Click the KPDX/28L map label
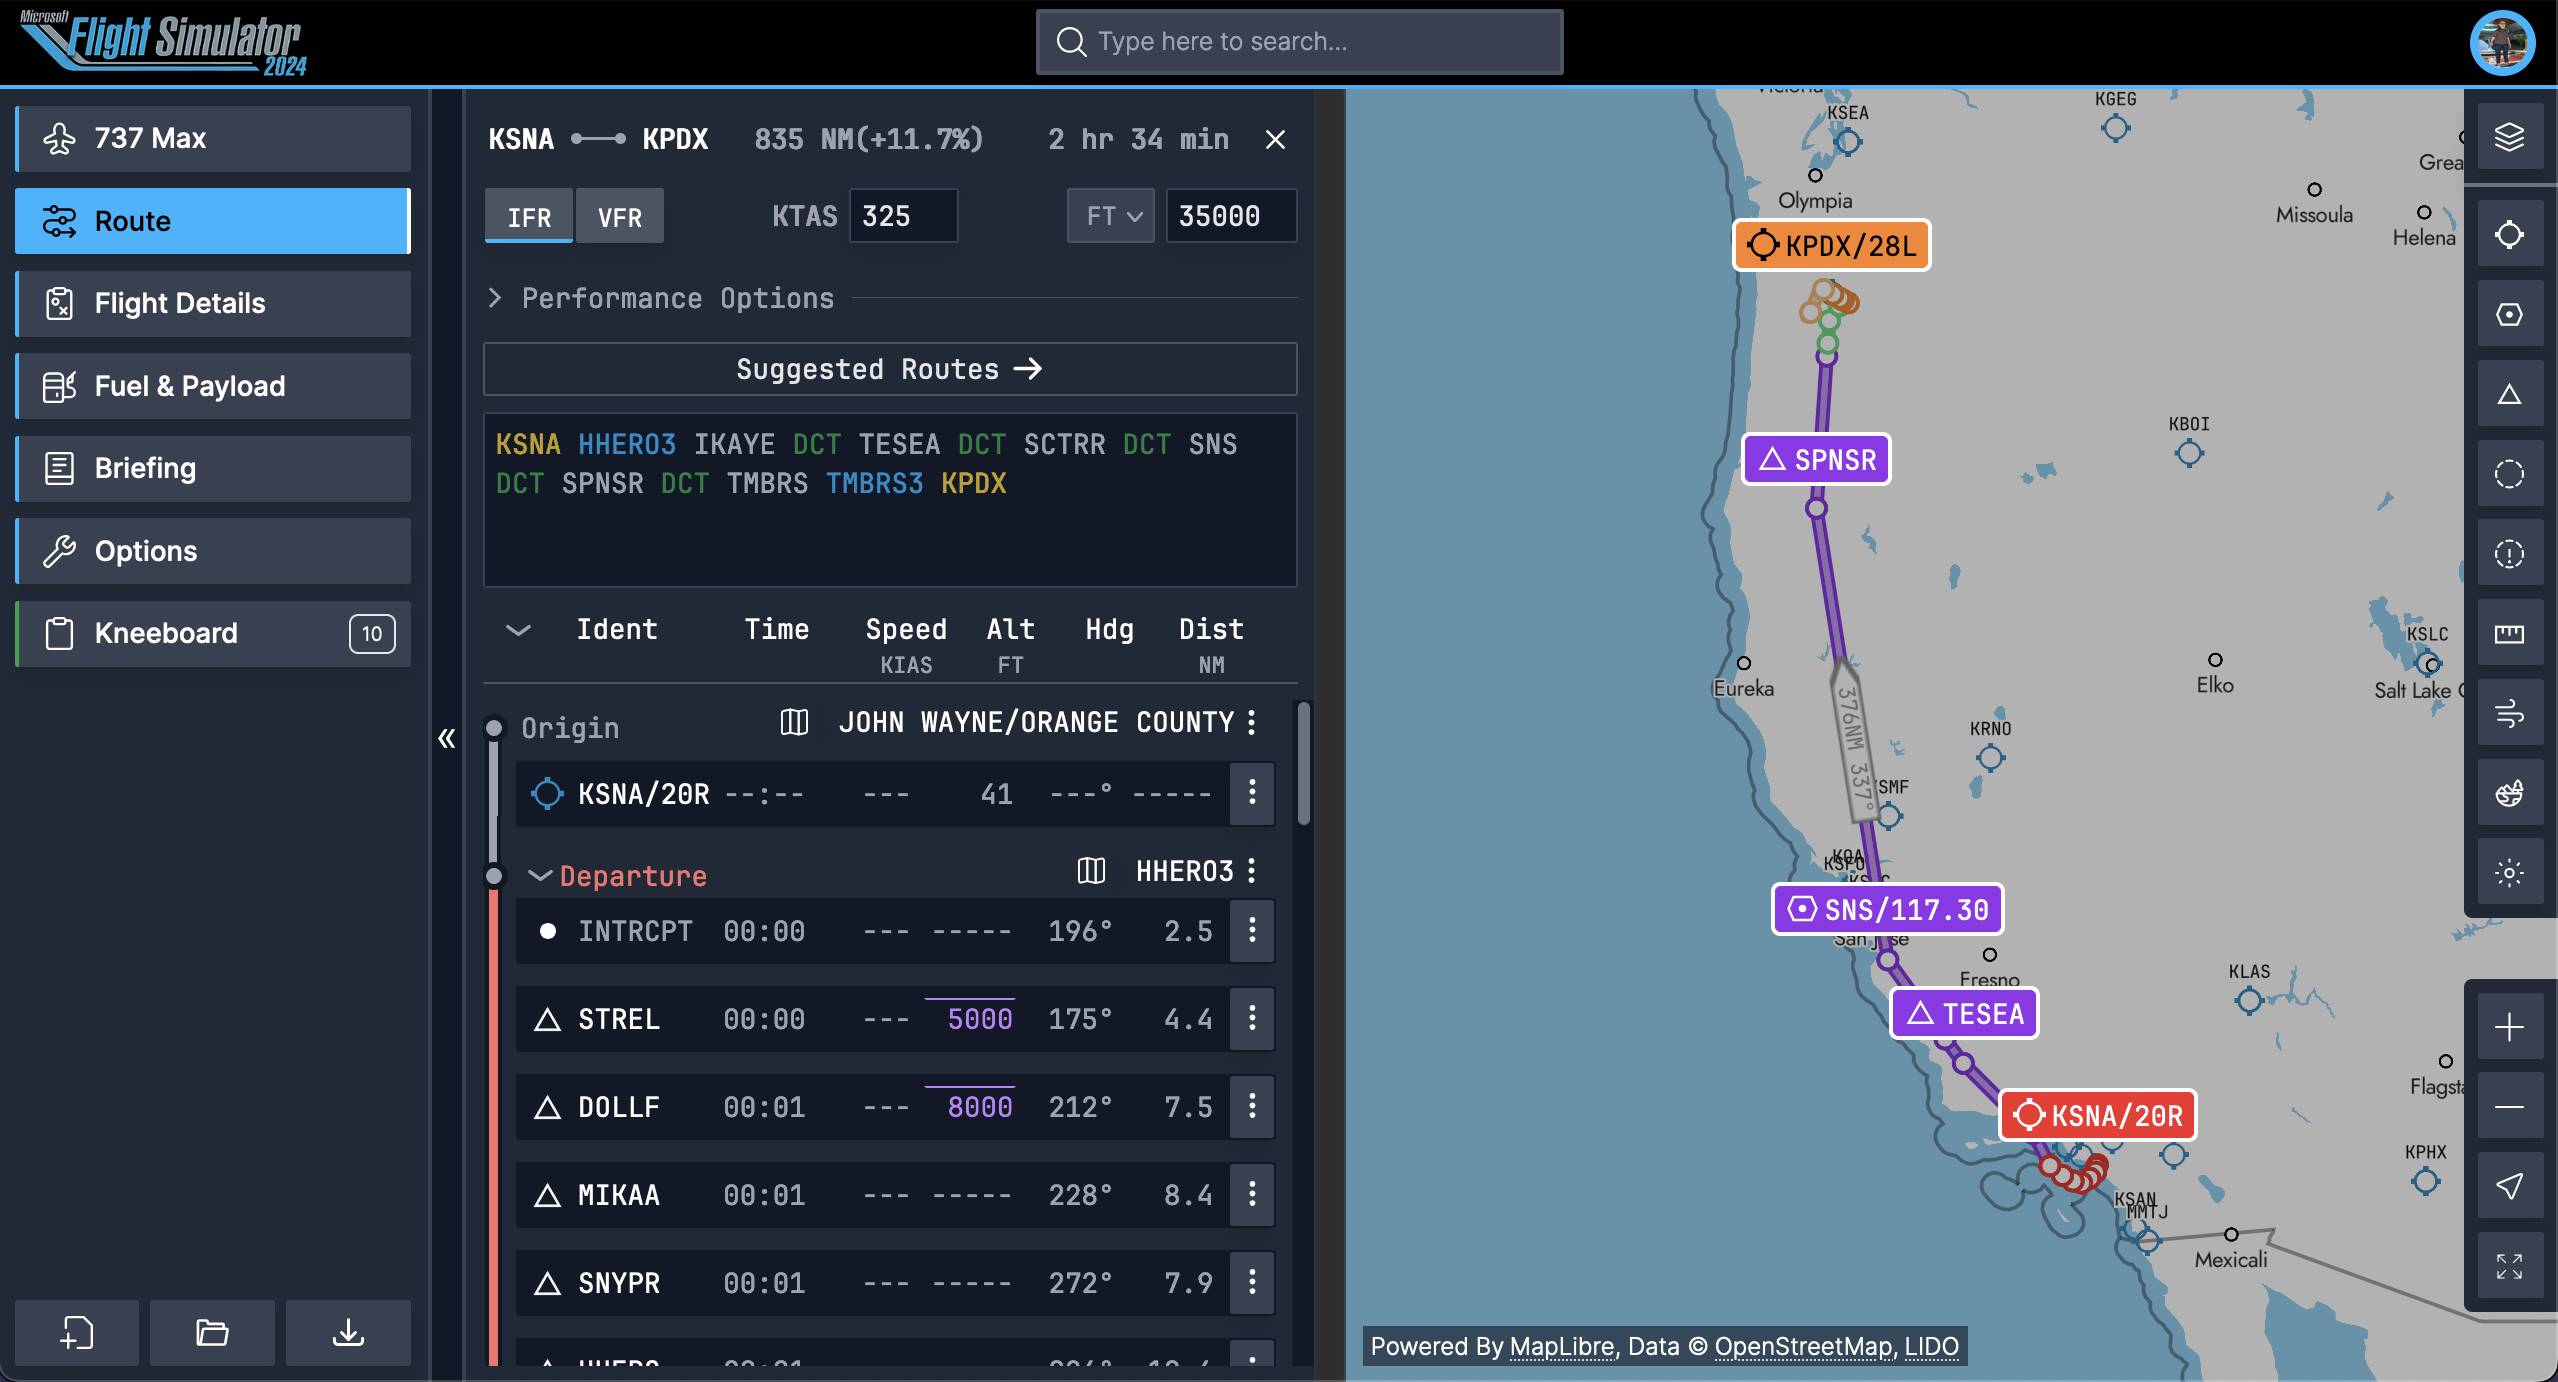 (x=1832, y=245)
